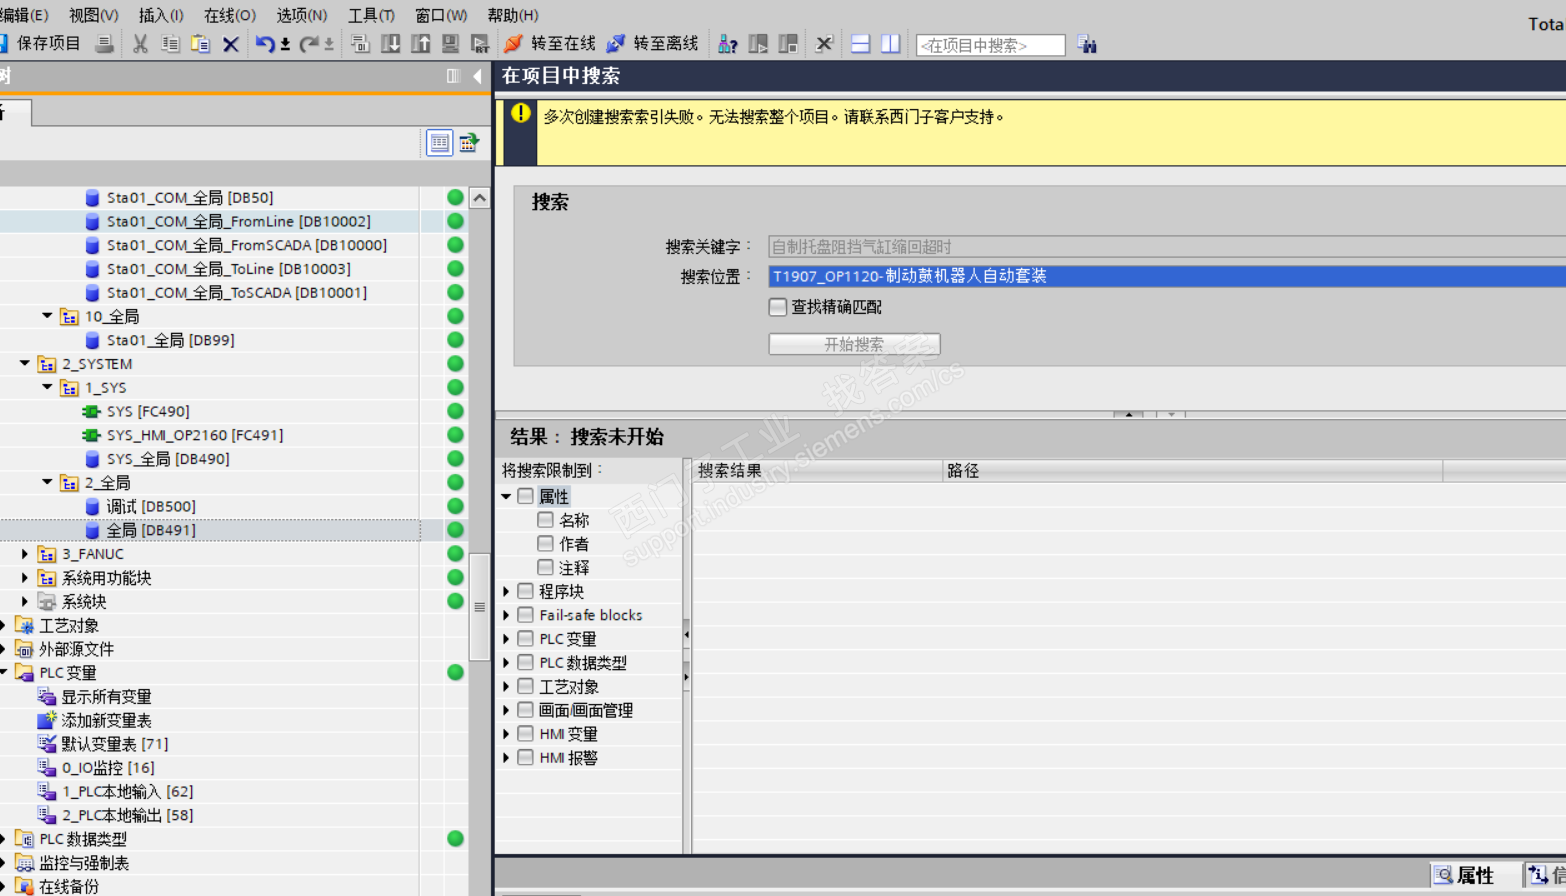Collapse the project tree panel arrow
The width and height of the screenshot is (1566, 896).
477,76
